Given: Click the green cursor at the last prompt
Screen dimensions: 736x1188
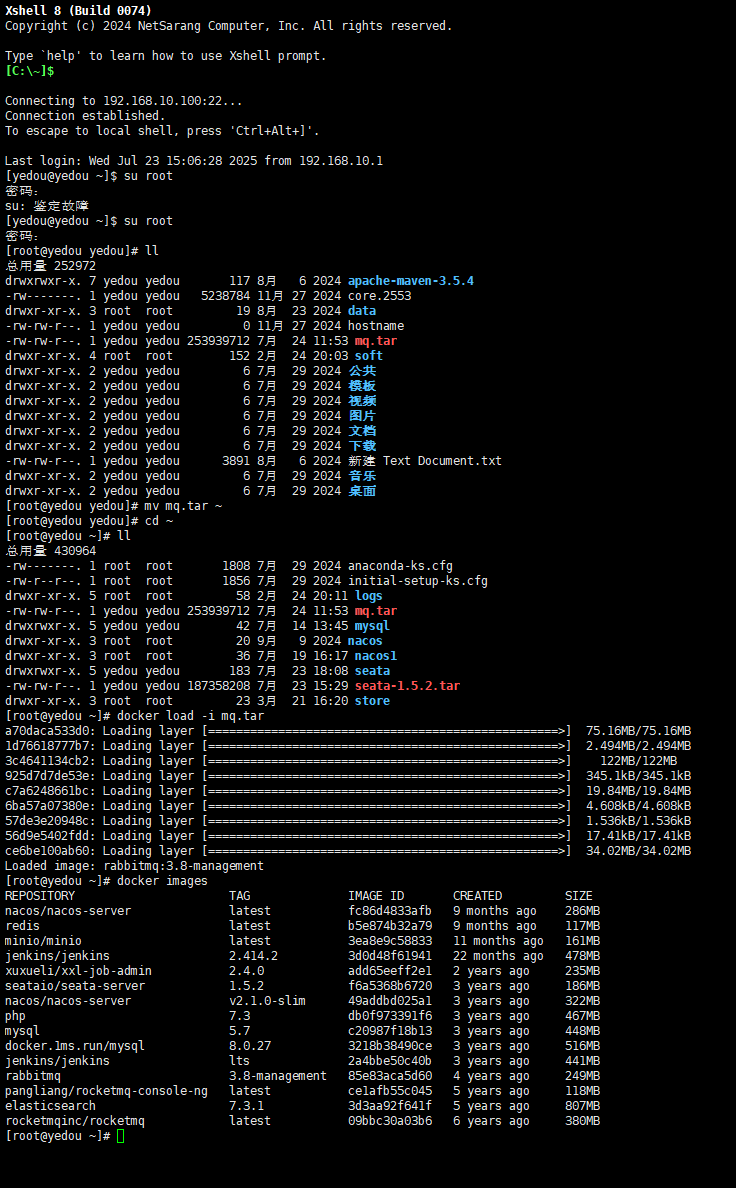Looking at the screenshot, I should [x=121, y=1136].
